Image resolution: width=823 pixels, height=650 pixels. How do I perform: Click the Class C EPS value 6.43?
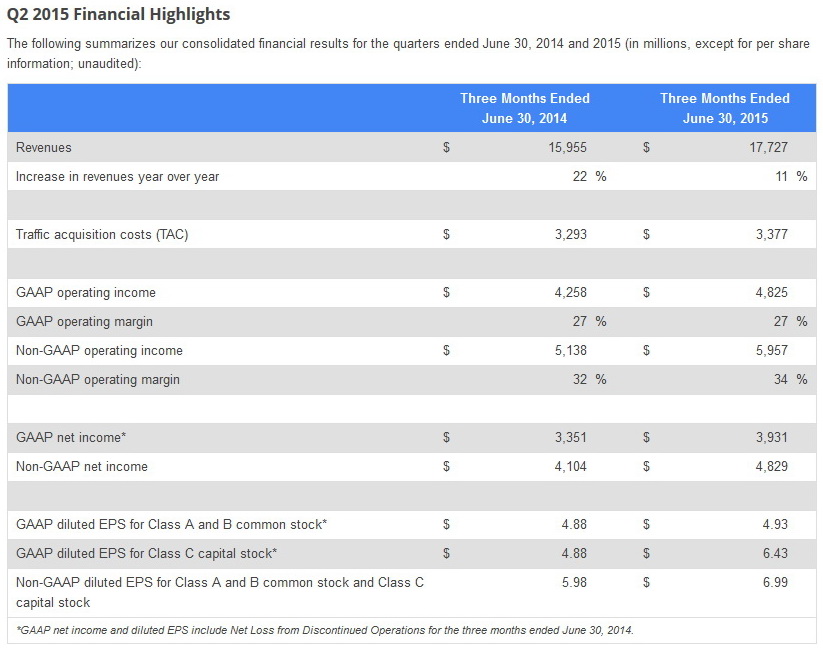pyautogui.click(x=775, y=553)
